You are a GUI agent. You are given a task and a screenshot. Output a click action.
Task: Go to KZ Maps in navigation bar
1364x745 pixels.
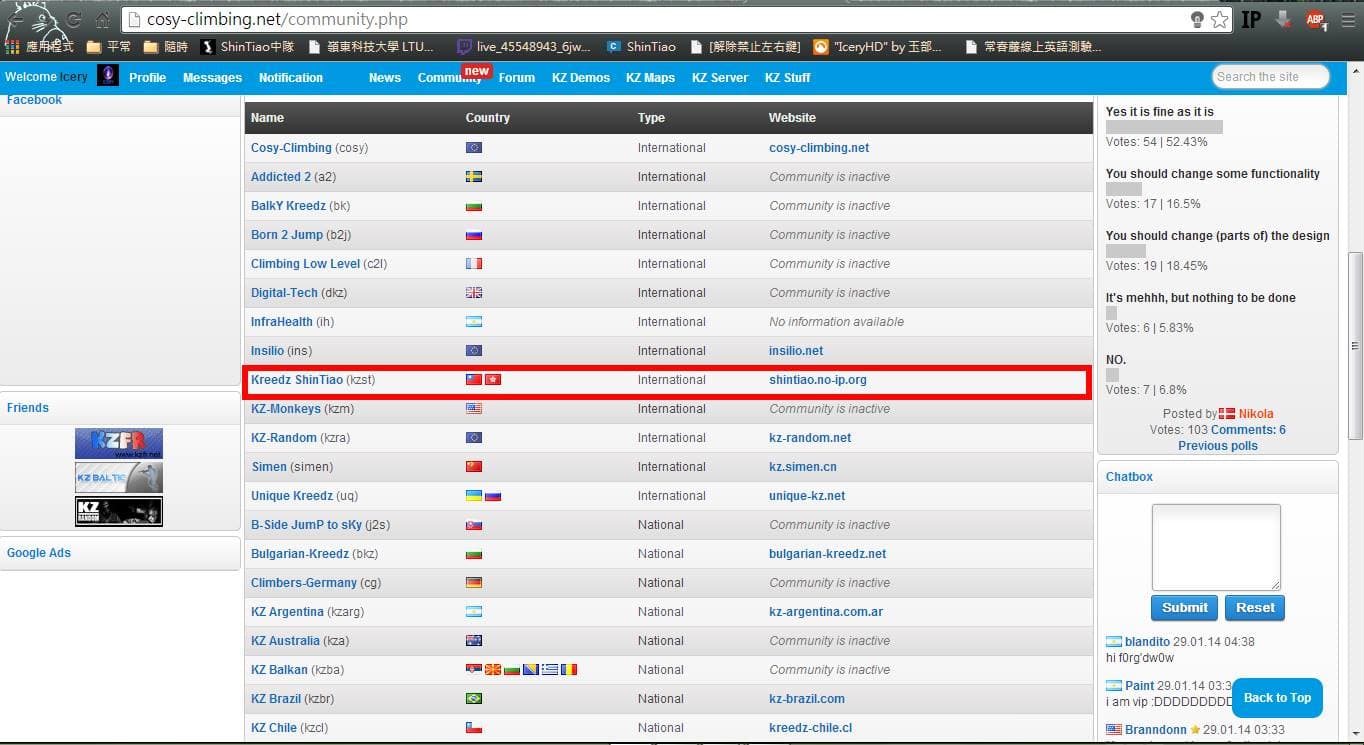pos(650,78)
